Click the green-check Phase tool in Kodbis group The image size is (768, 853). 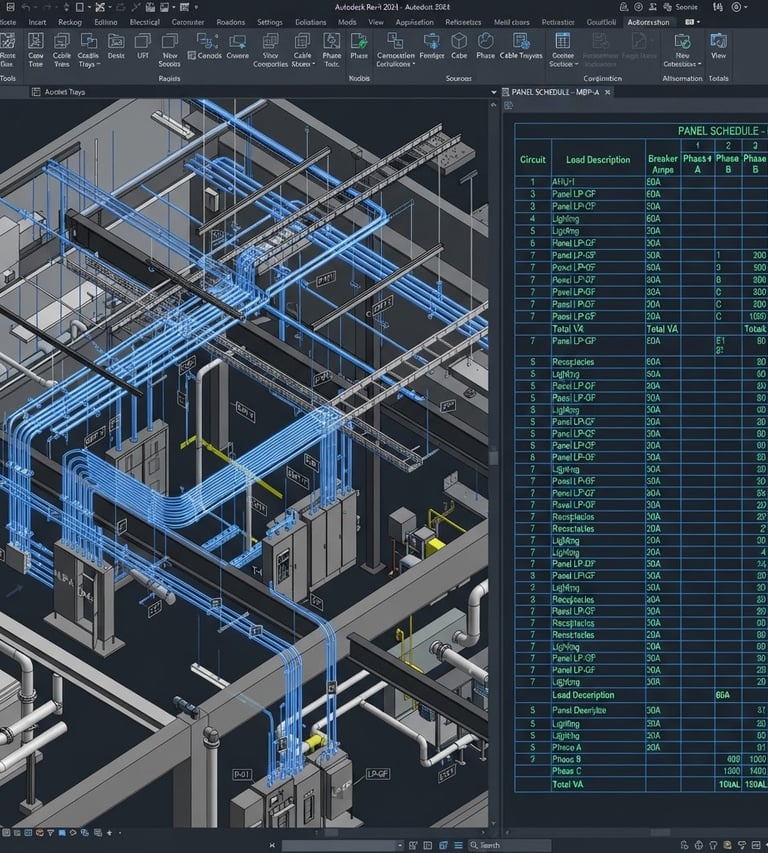coord(359,46)
